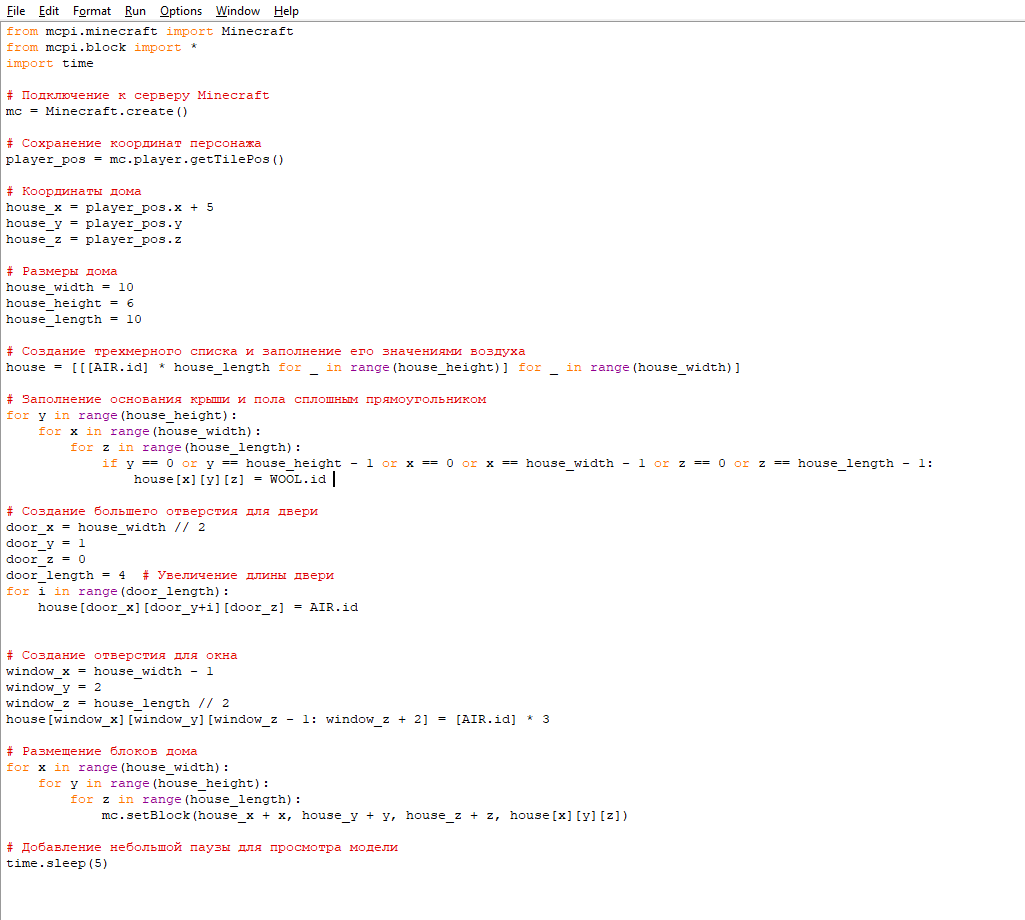Viewport: 1025px width, 920px height.
Task: Click line 'house_width = 10'
Action: [x=70, y=288]
